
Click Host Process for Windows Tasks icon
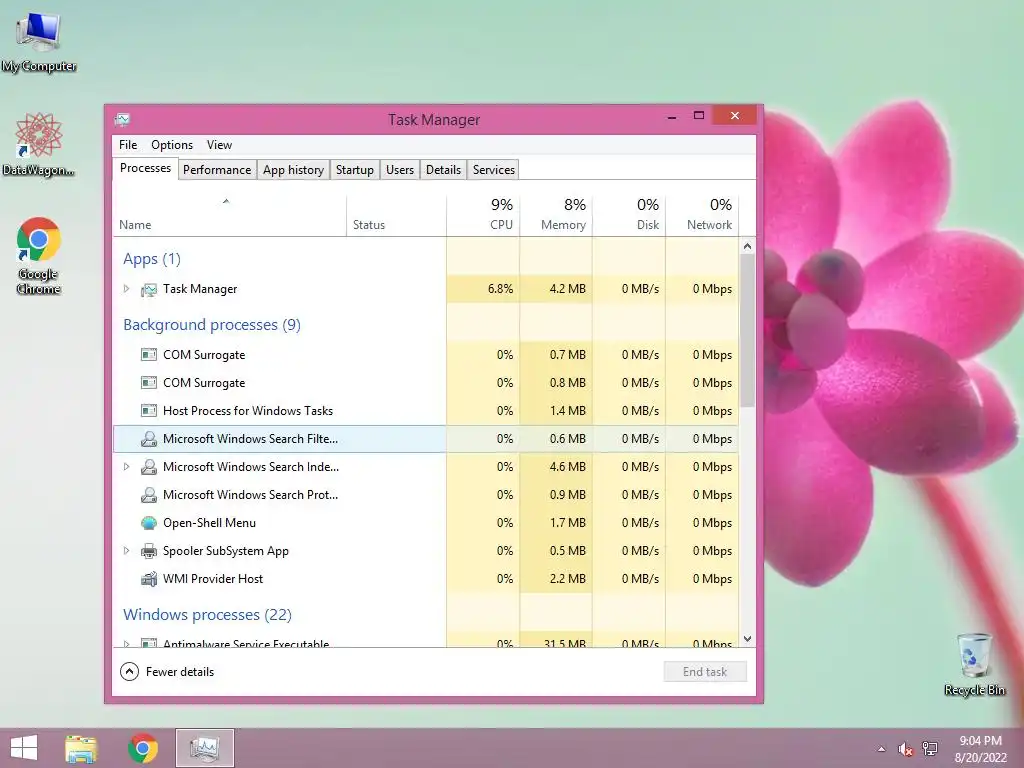tap(149, 411)
